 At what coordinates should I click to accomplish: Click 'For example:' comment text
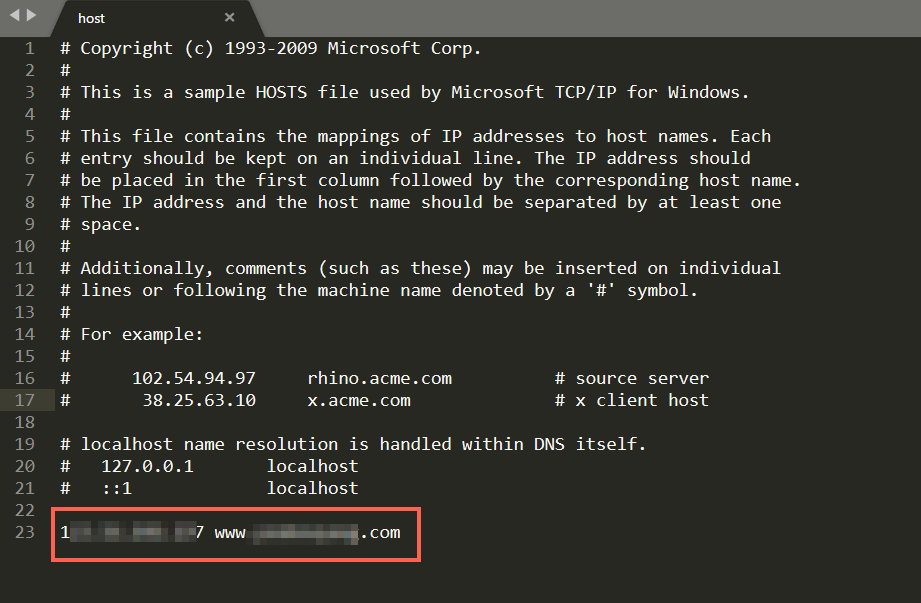142,335
